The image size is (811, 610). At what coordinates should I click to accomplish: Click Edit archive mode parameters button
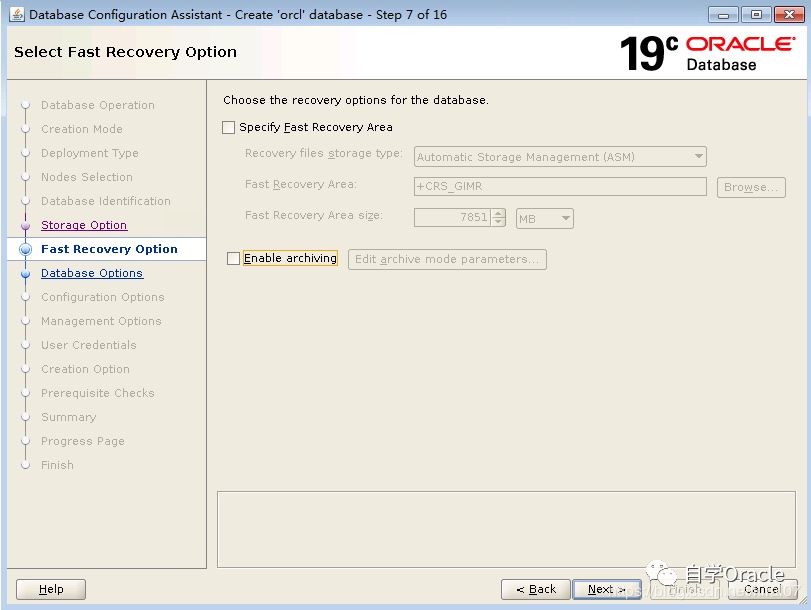(447, 260)
